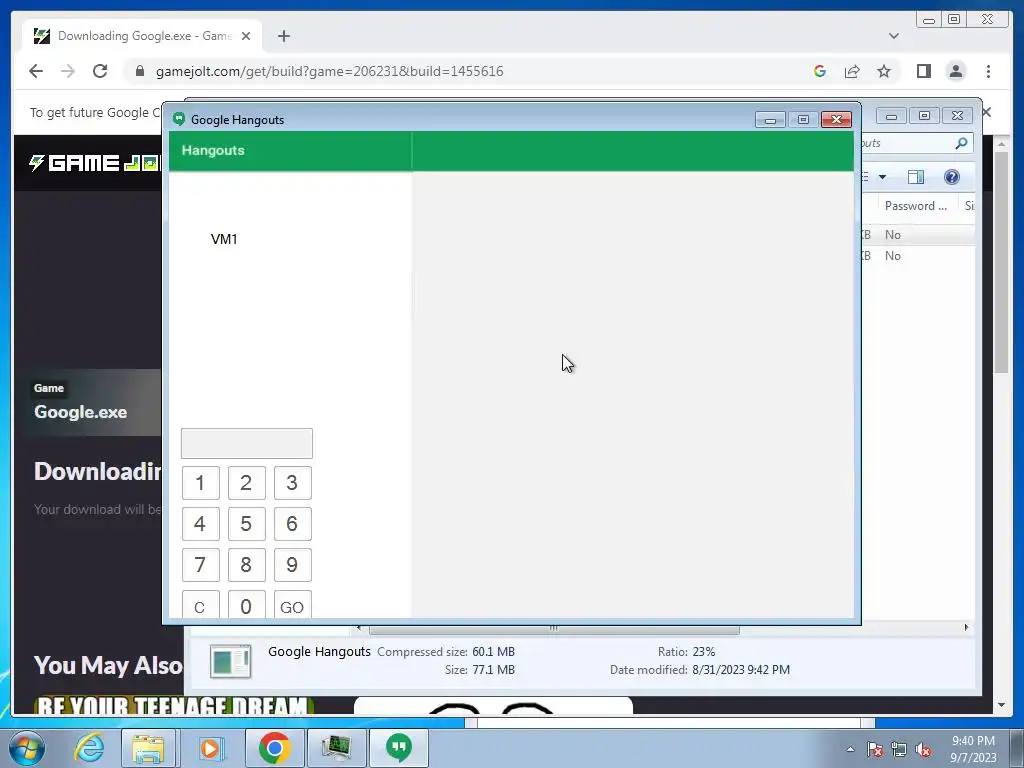The image size is (1024, 768).
Task: Select the VM1 contact in Hangouts
Action: (224, 239)
